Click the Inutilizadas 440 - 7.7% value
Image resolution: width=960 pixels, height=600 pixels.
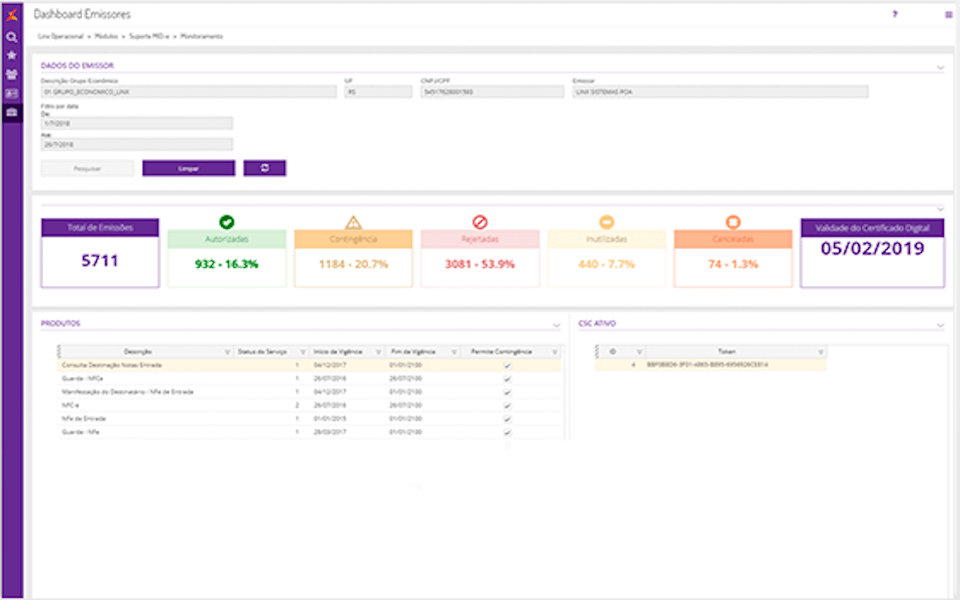tap(606, 264)
